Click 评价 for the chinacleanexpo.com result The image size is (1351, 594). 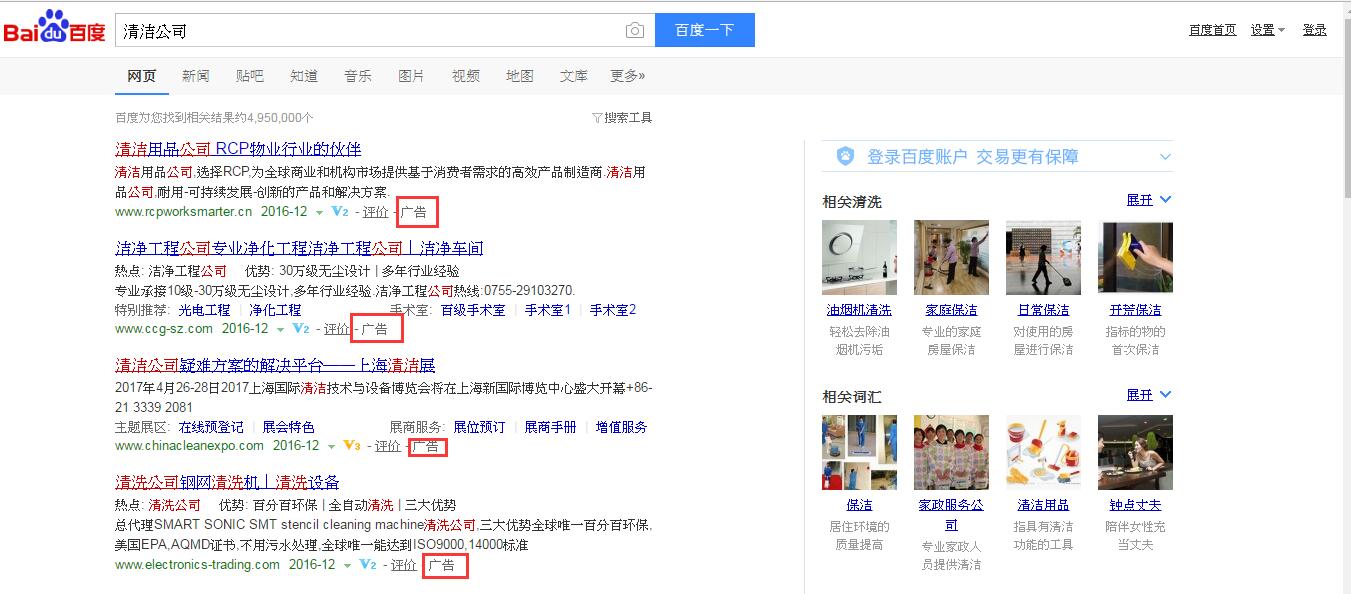click(388, 446)
